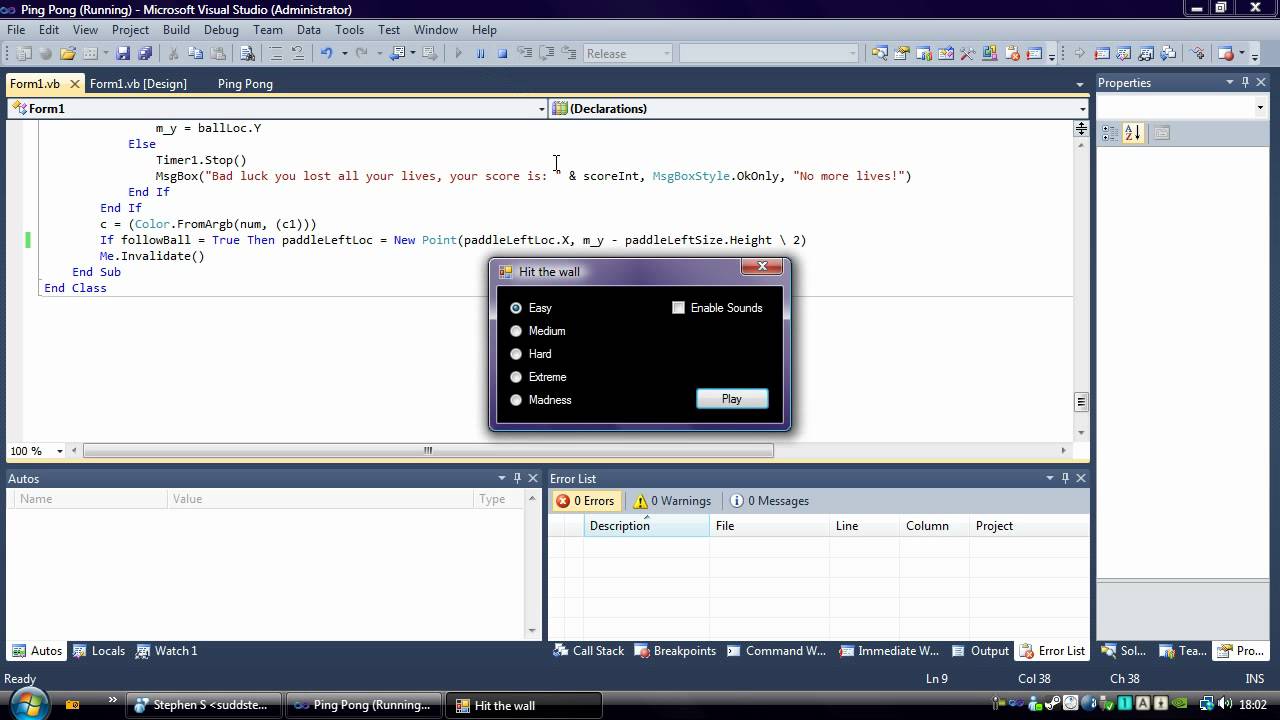
Task: Sort Error List by File column
Action: coord(770,526)
